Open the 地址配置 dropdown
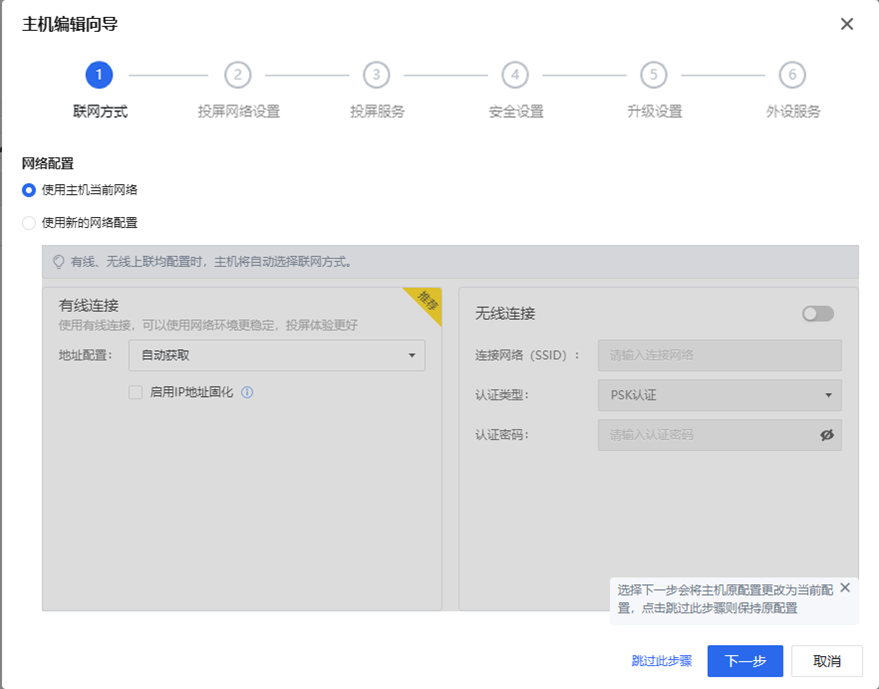 pyautogui.click(x=277, y=355)
